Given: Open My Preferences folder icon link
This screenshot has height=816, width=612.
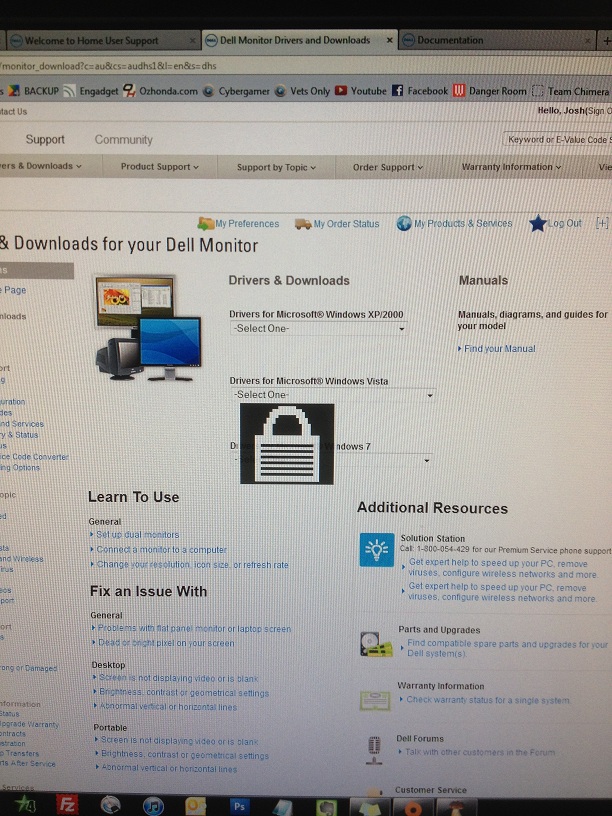Looking at the screenshot, I should pos(206,224).
